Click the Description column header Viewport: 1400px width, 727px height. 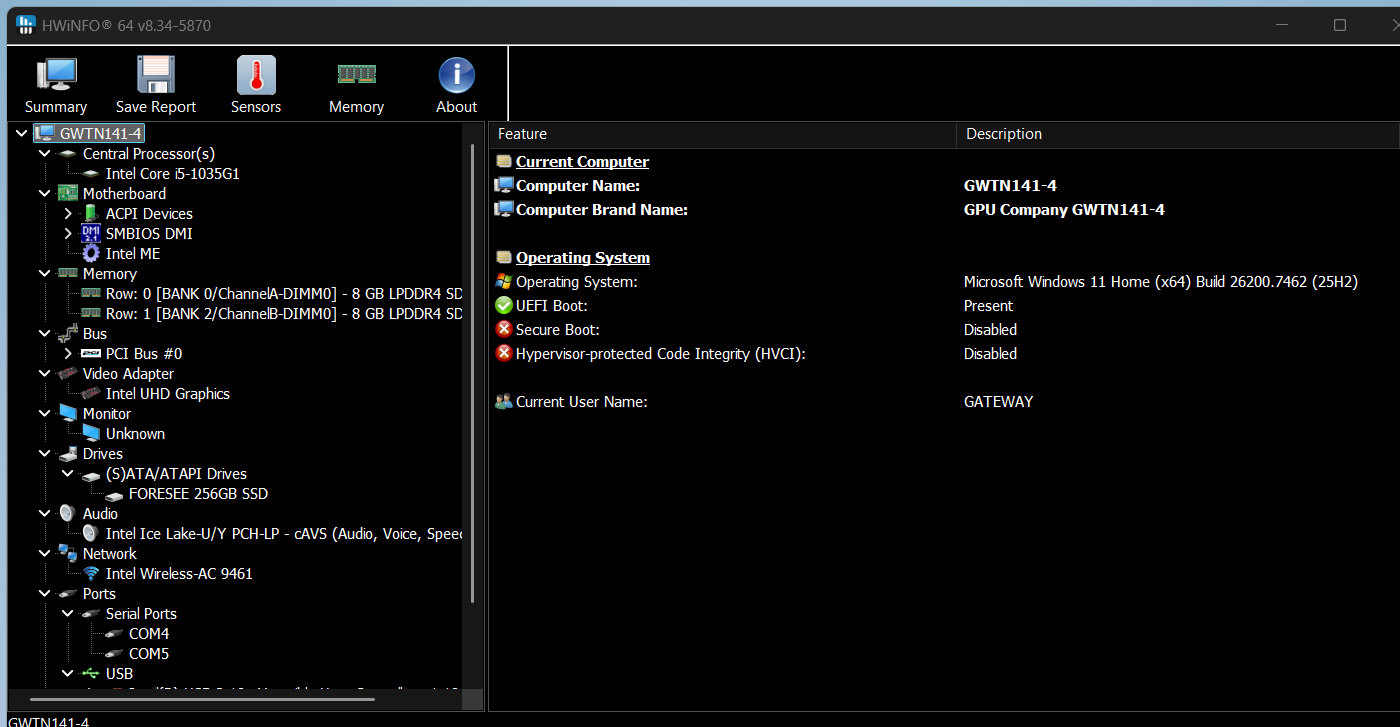point(1178,134)
